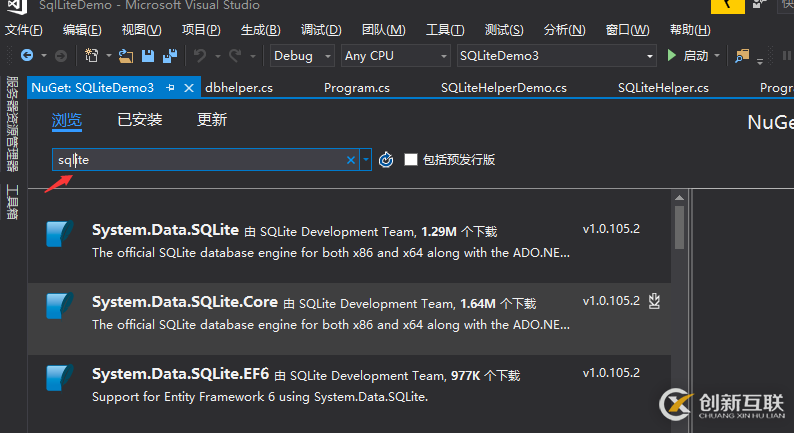Open the 文件(F) menu

(24, 30)
